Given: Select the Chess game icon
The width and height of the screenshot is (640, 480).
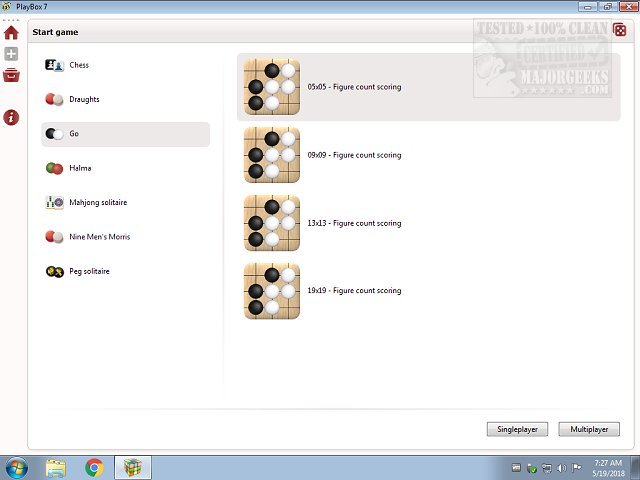Looking at the screenshot, I should pyautogui.click(x=54, y=65).
